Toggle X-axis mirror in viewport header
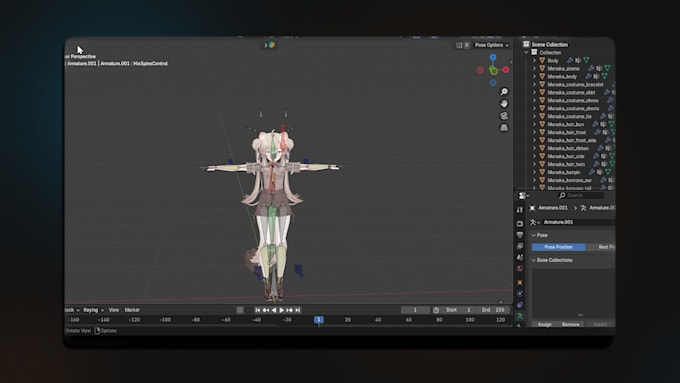The height and width of the screenshot is (383, 680). pos(467,45)
